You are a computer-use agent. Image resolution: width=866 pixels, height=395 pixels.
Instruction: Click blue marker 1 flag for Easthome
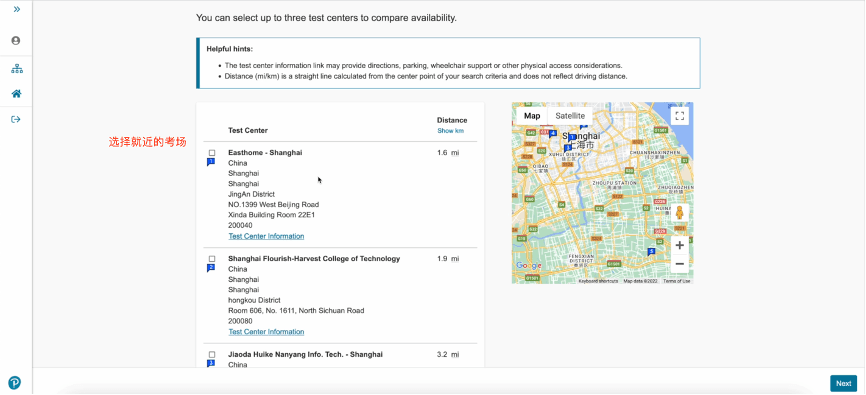tap(210, 162)
